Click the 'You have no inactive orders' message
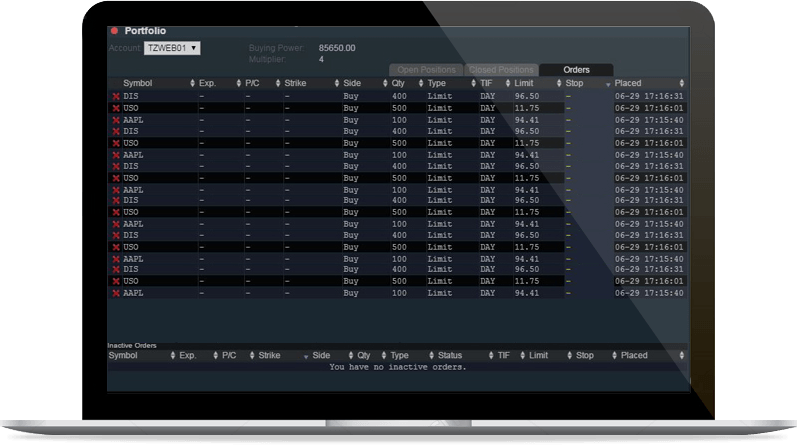 point(397,367)
